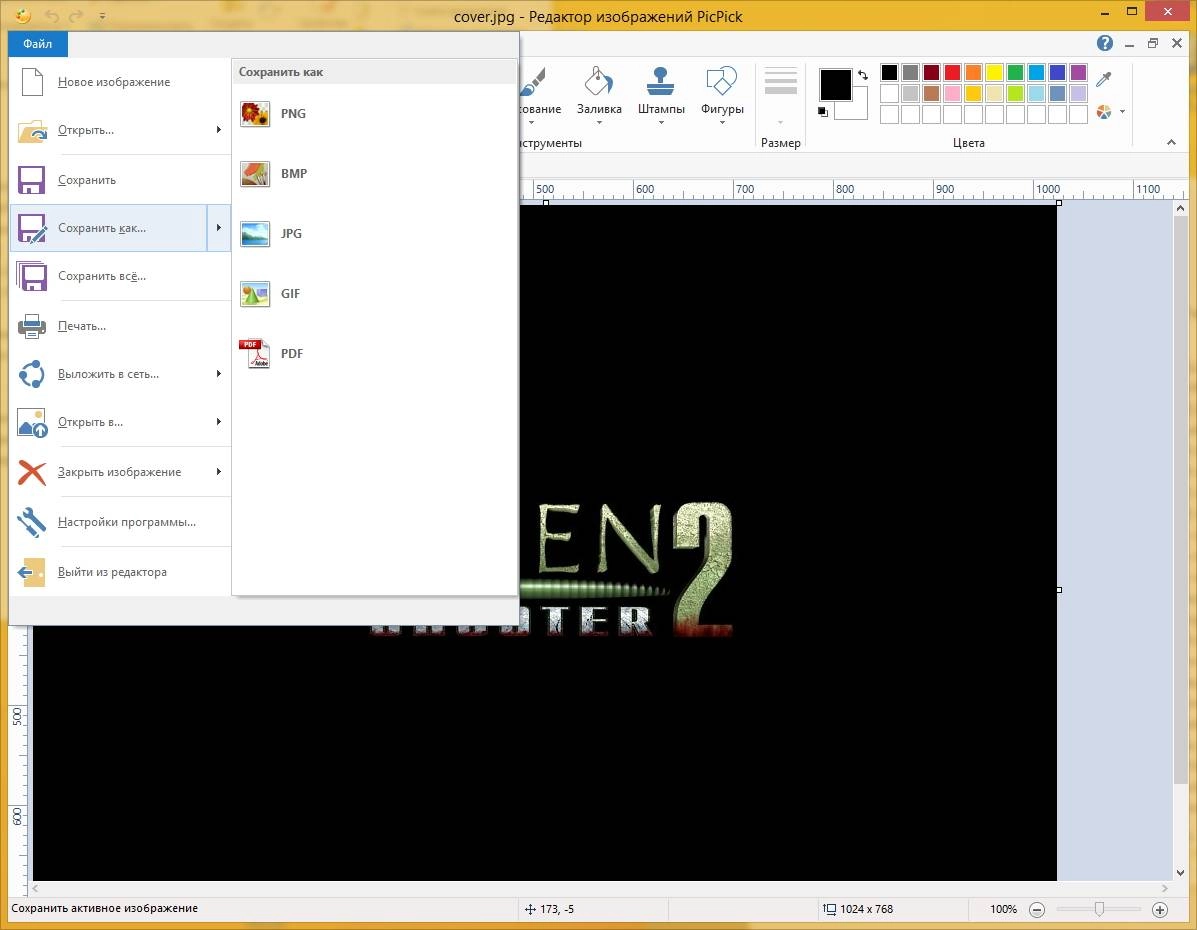Click the horizontal scrollbar left arrow

click(34, 888)
